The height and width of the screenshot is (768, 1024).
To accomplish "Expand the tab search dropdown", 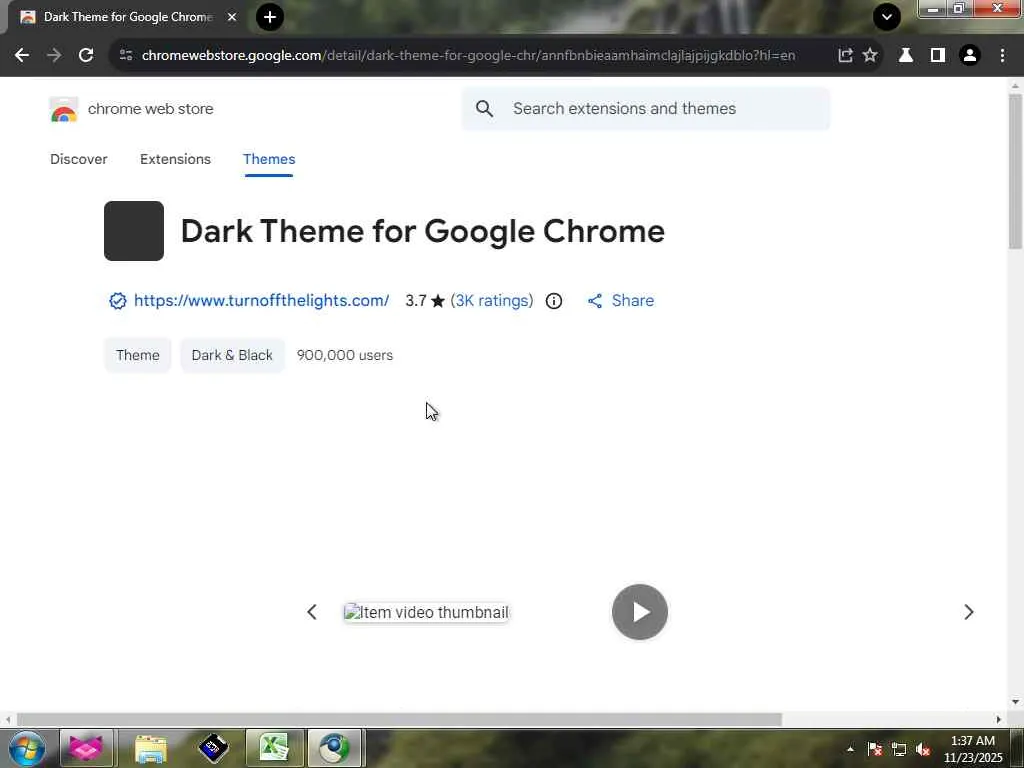I will (x=887, y=17).
